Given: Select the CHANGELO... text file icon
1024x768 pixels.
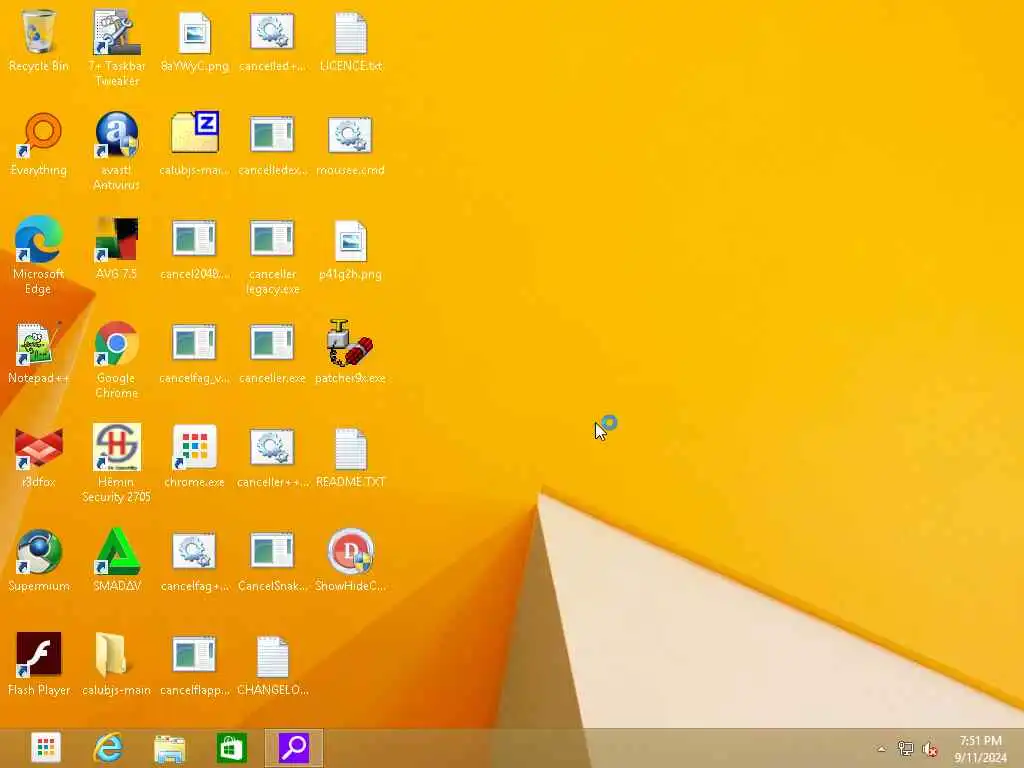Looking at the screenshot, I should point(272,656).
